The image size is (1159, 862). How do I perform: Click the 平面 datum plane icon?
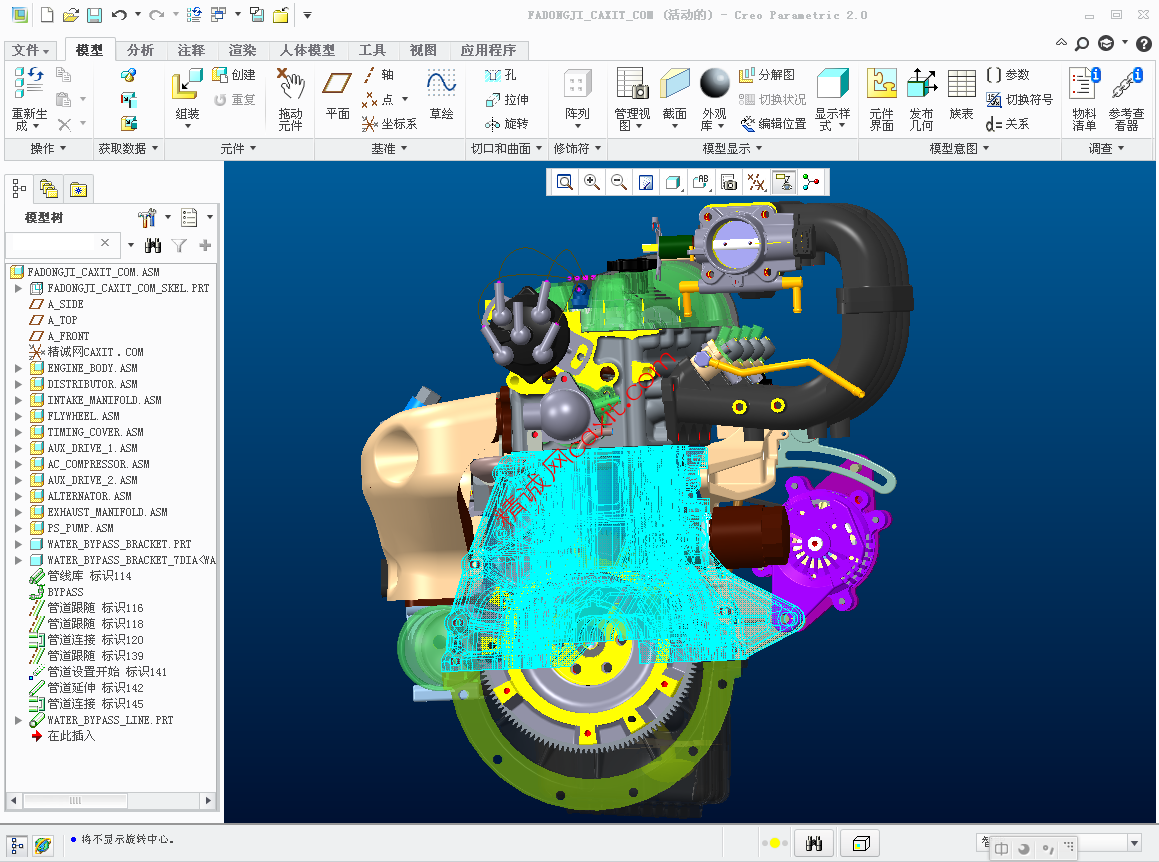[x=338, y=95]
